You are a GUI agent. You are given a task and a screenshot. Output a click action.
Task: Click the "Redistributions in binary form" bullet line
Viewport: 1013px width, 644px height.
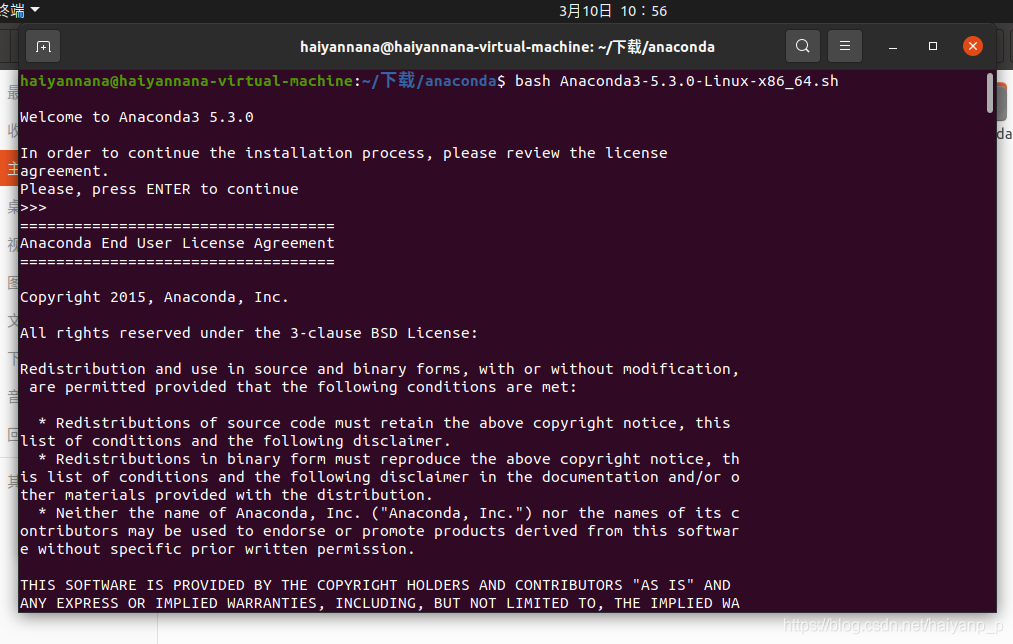pyautogui.click(x=388, y=459)
